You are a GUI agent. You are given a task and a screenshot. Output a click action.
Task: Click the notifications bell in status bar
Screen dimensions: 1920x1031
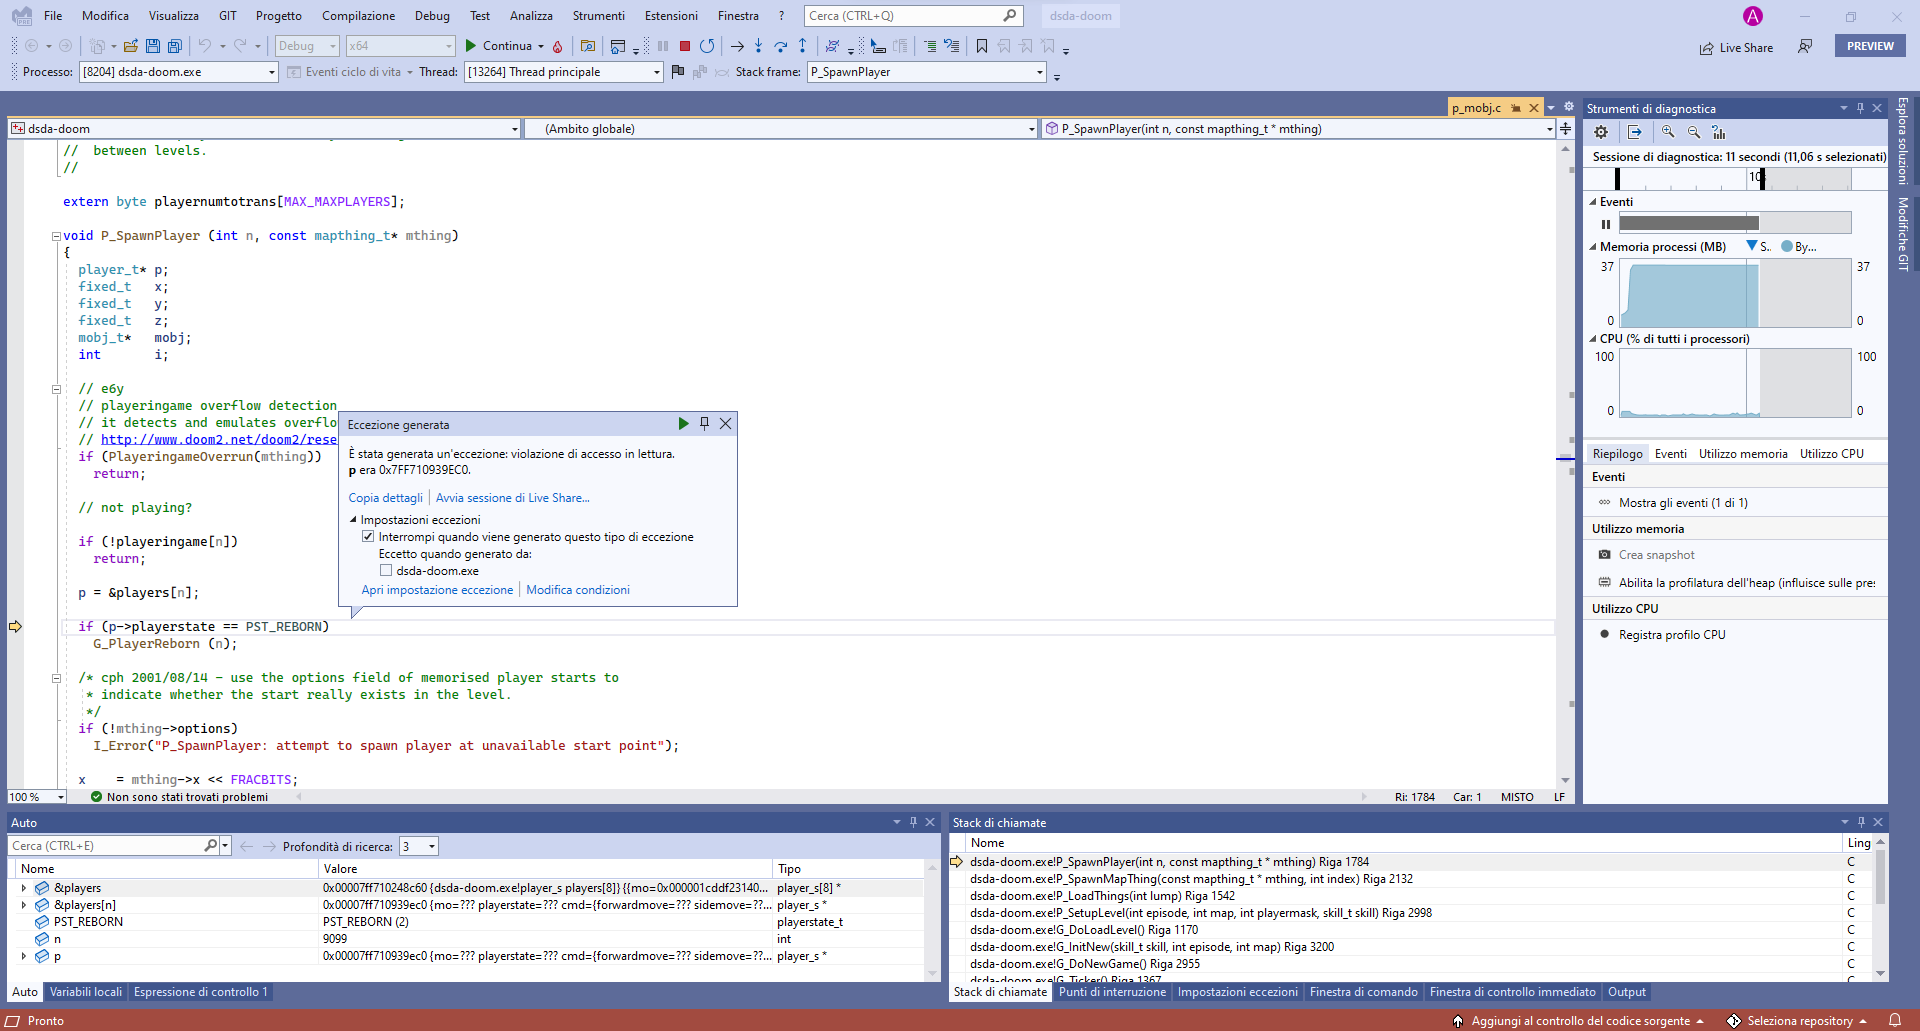[x=1895, y=1021]
